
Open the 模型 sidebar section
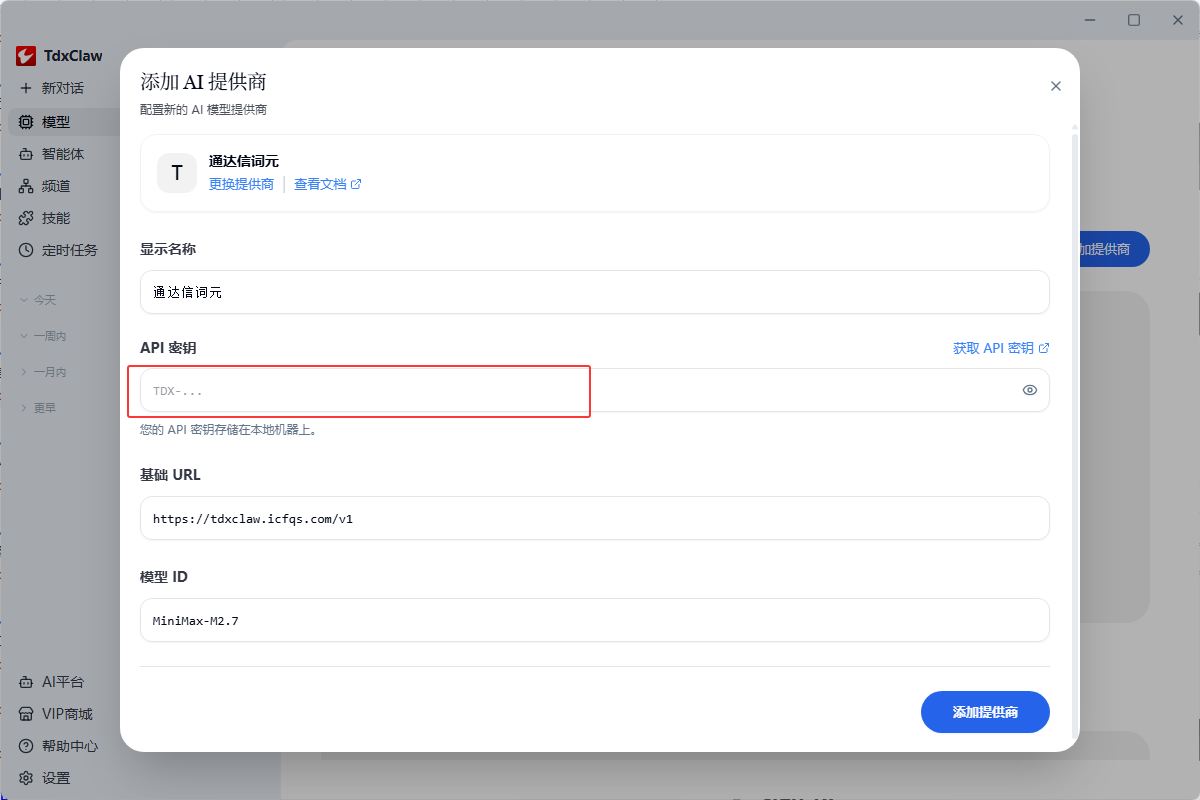pyautogui.click(x=62, y=122)
